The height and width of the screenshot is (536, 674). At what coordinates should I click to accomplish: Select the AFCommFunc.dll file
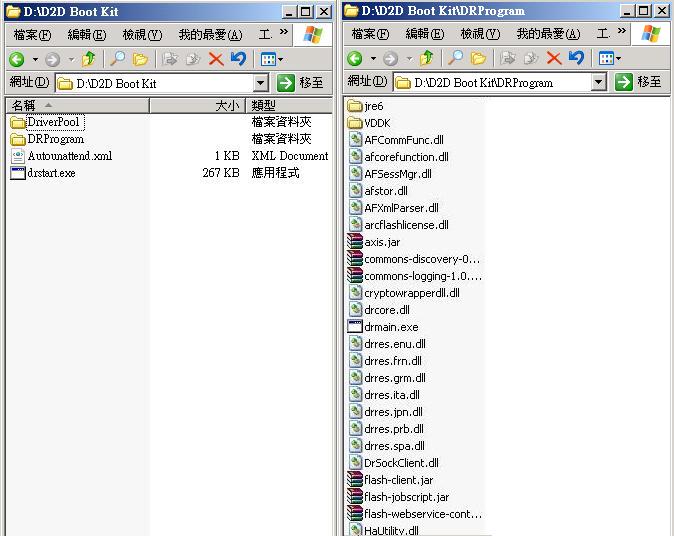395,140
